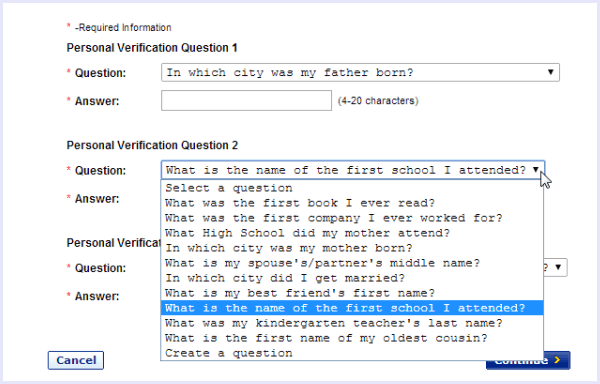600x384 pixels.
Task: Choose 'Create a question' option
Action: click(x=352, y=353)
